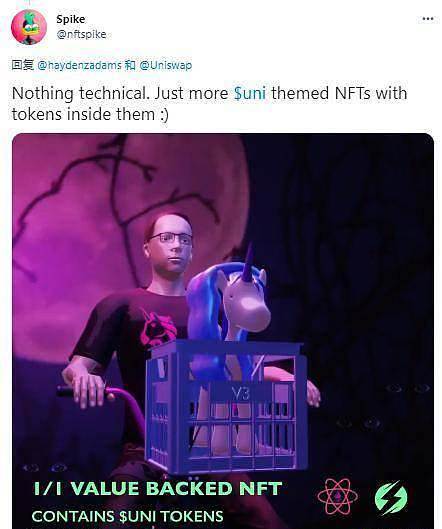Click the reply indicator '回复' text
The width and height of the screenshot is (442, 529).
[x=23, y=65]
